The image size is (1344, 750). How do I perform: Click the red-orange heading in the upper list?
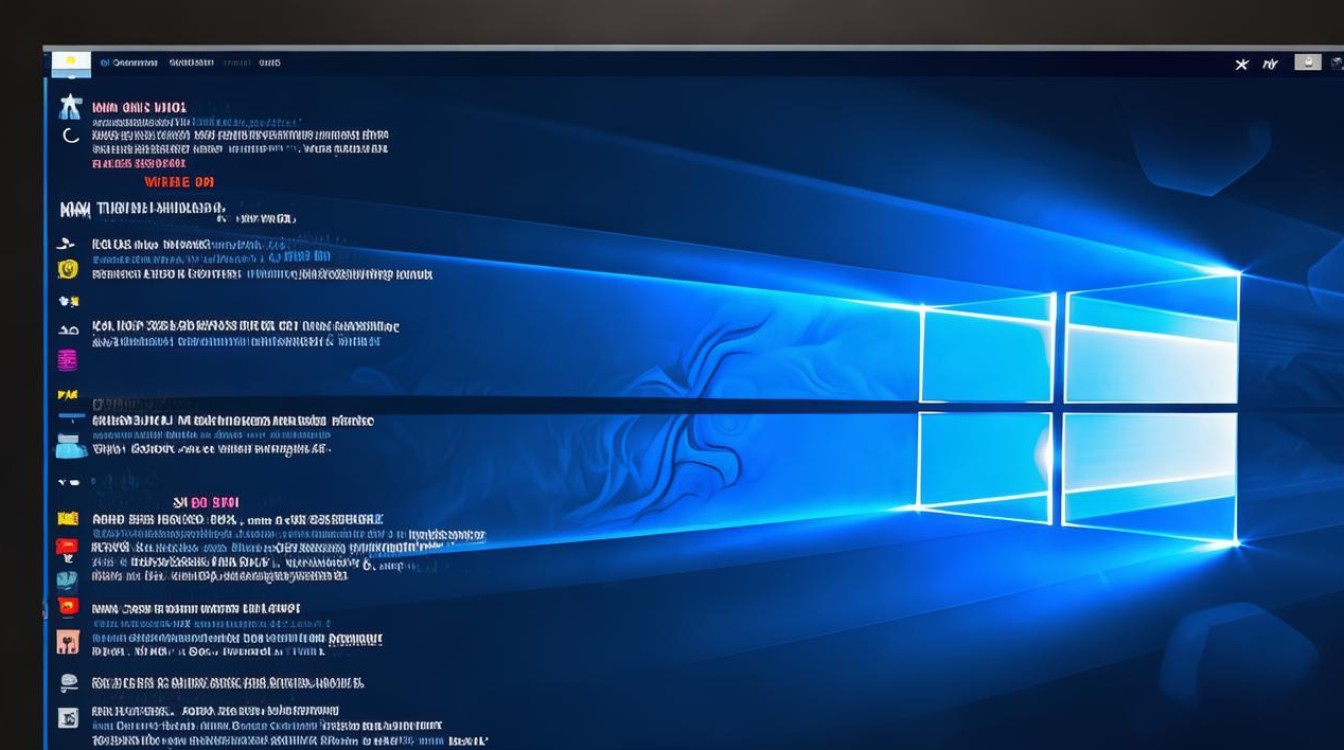pyautogui.click(x=179, y=182)
